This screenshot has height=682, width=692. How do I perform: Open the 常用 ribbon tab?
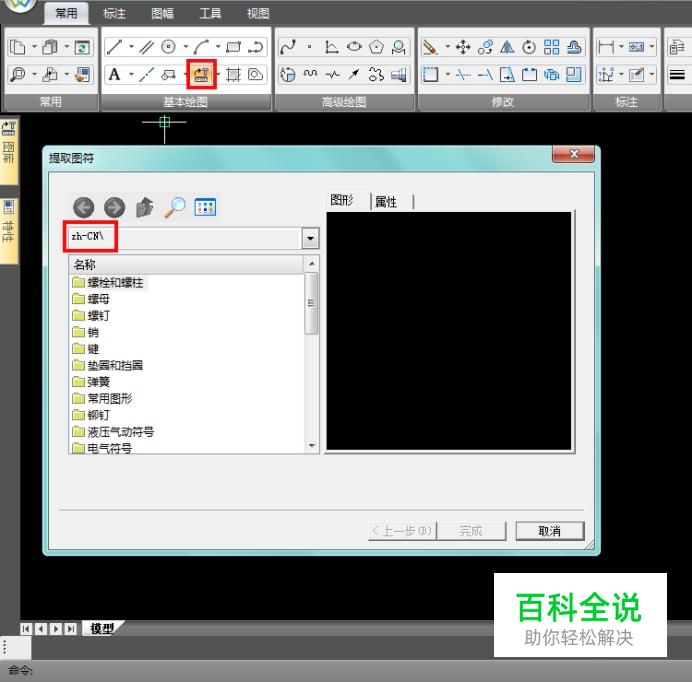66,13
